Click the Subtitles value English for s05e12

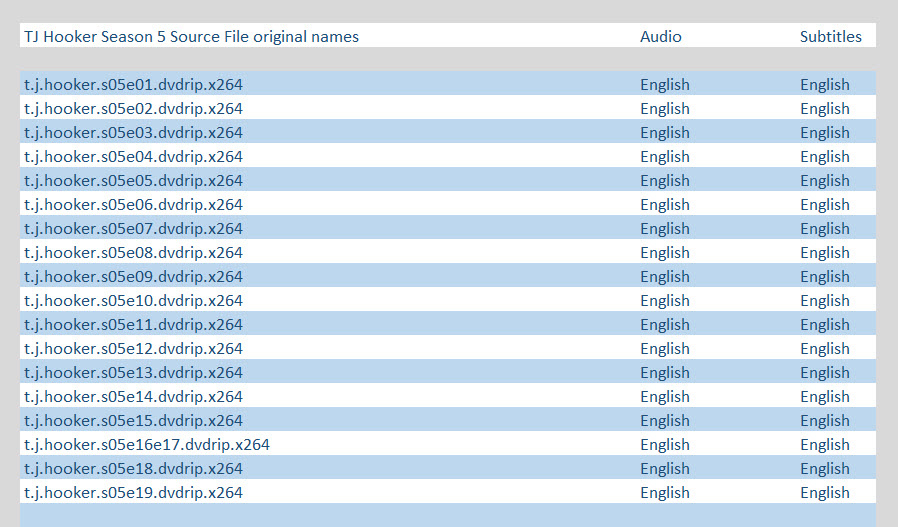pyautogui.click(x=825, y=349)
